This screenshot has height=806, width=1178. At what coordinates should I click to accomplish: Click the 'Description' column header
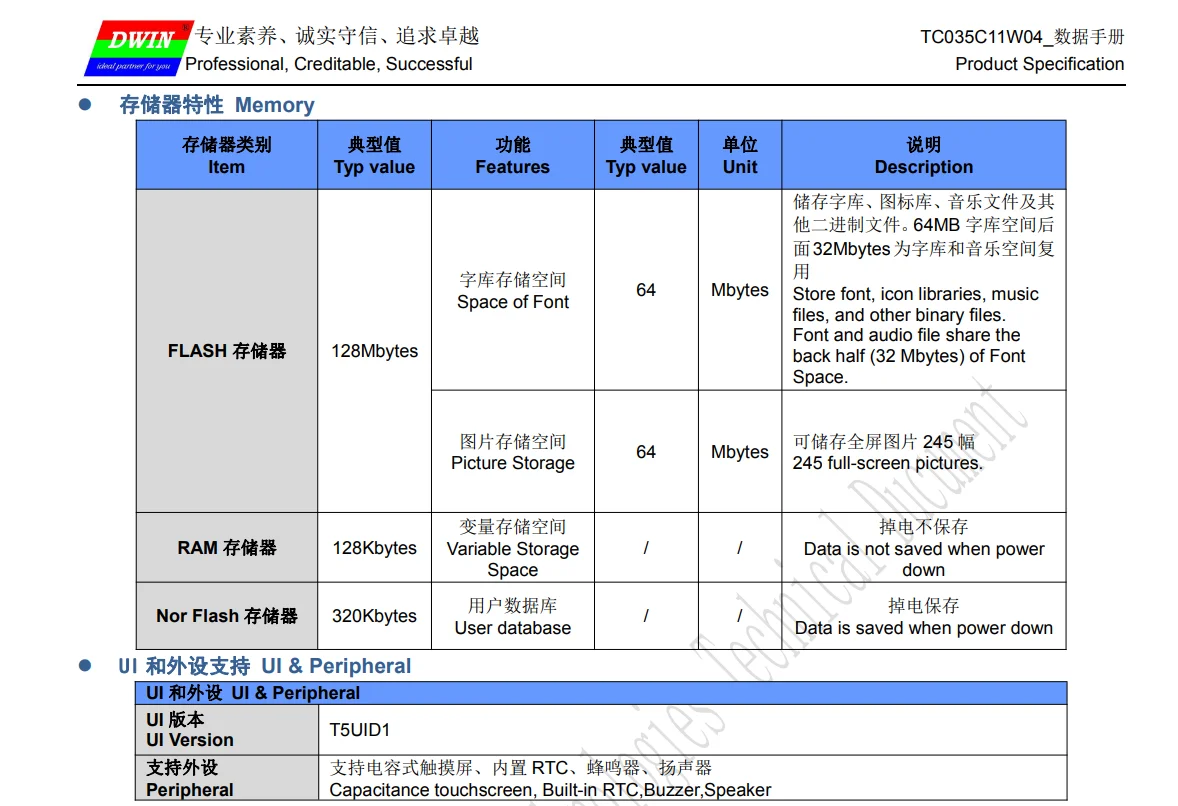(x=923, y=155)
